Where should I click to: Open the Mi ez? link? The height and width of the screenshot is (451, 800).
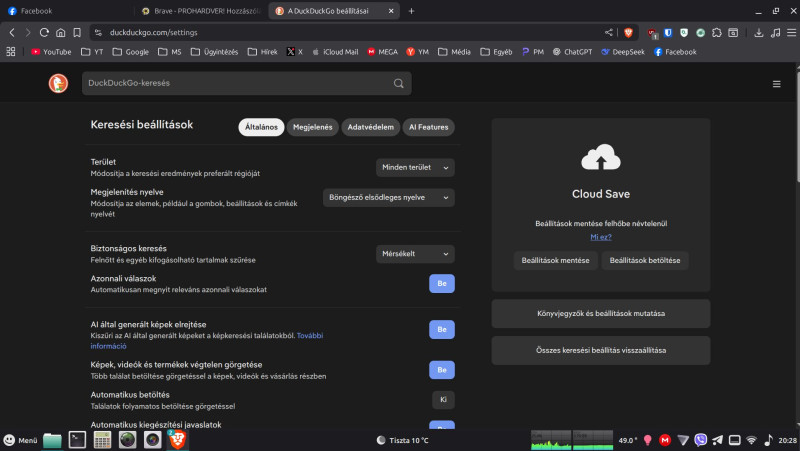coord(601,237)
